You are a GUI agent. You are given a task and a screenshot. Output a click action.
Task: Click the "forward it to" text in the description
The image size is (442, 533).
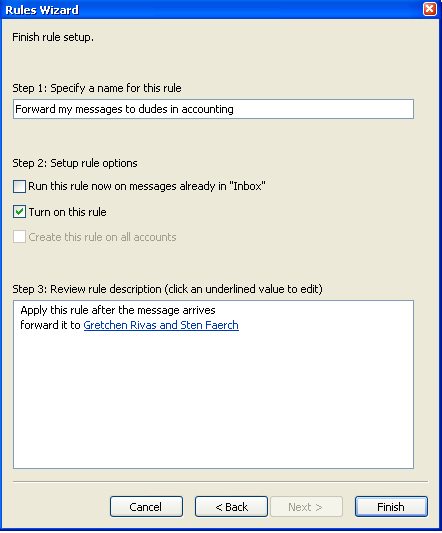(50, 325)
